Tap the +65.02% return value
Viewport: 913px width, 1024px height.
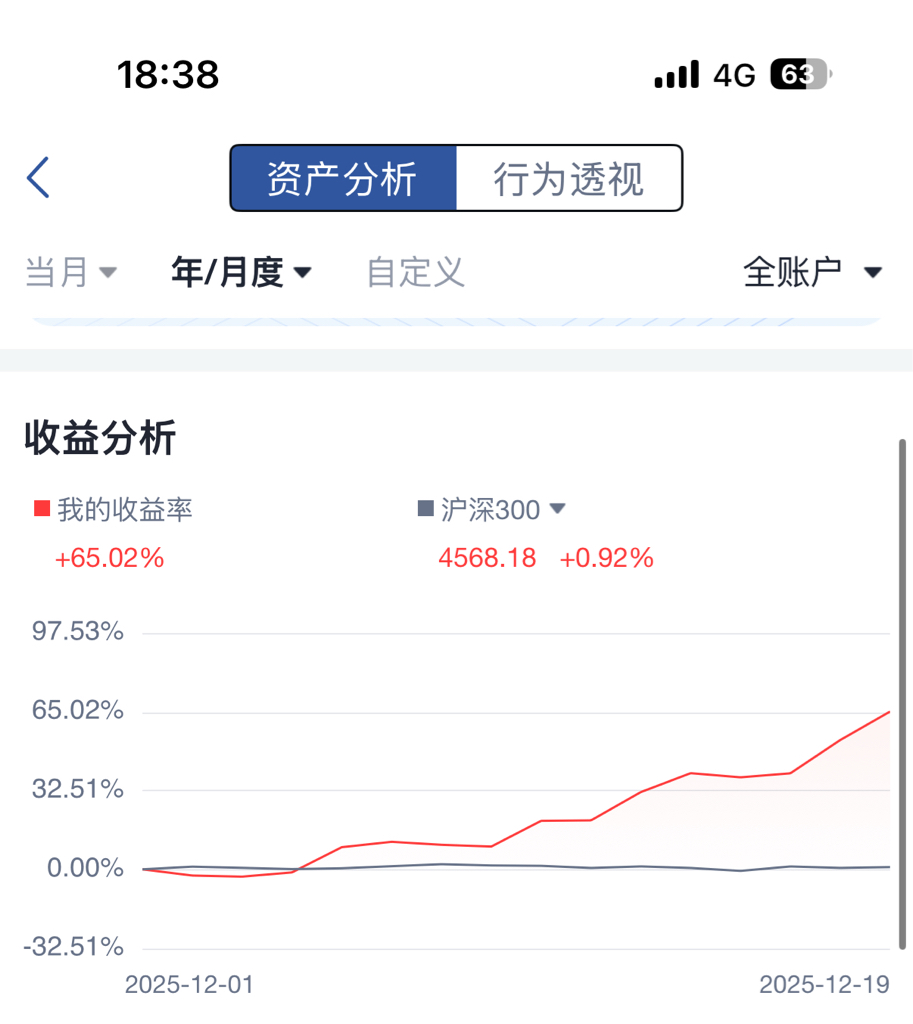tap(109, 558)
